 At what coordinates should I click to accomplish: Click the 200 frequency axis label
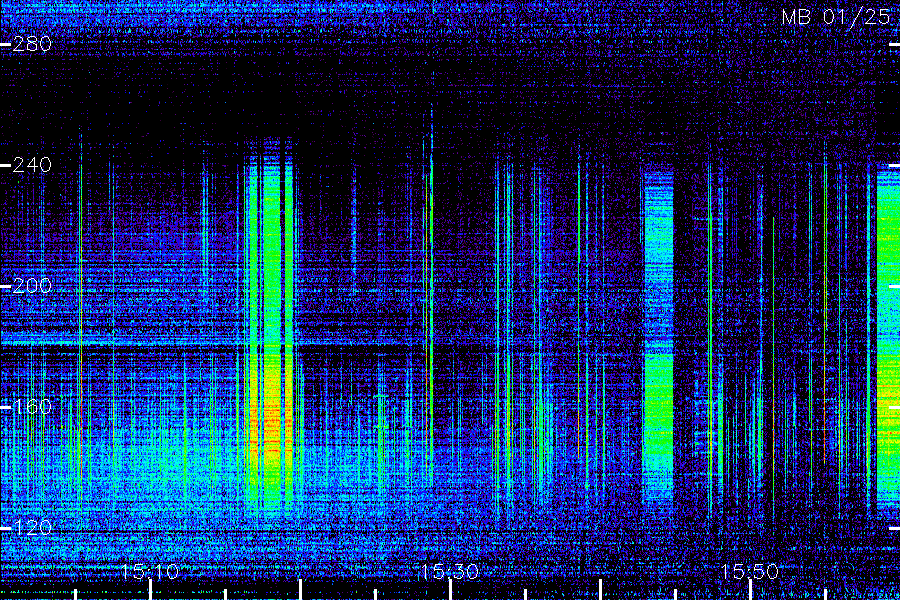[x=32, y=286]
